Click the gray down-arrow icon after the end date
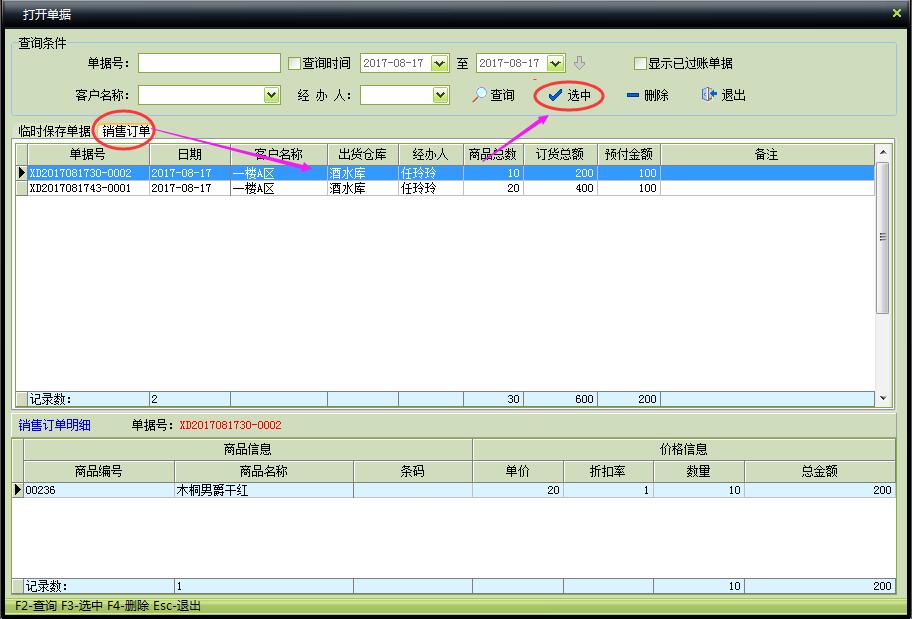The image size is (912, 619). pos(579,63)
